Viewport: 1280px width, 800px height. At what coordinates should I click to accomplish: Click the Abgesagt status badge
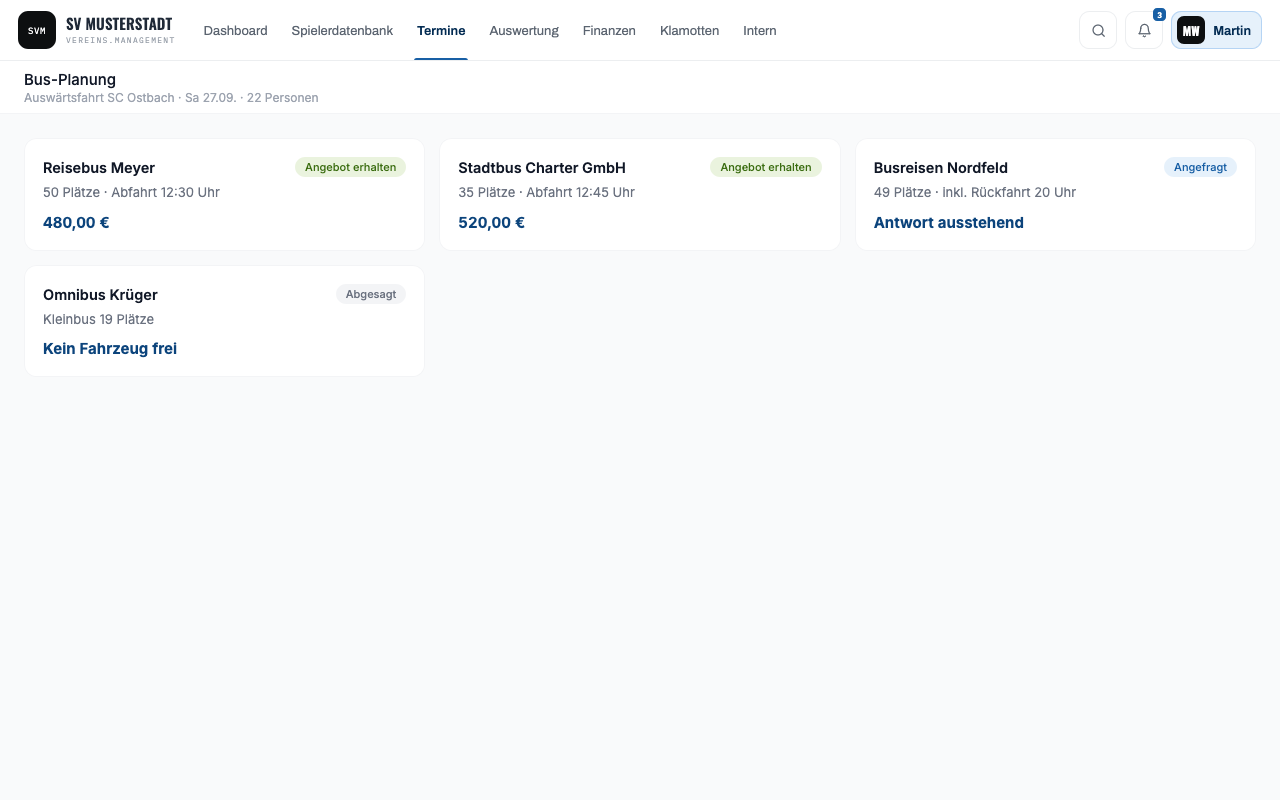371,294
